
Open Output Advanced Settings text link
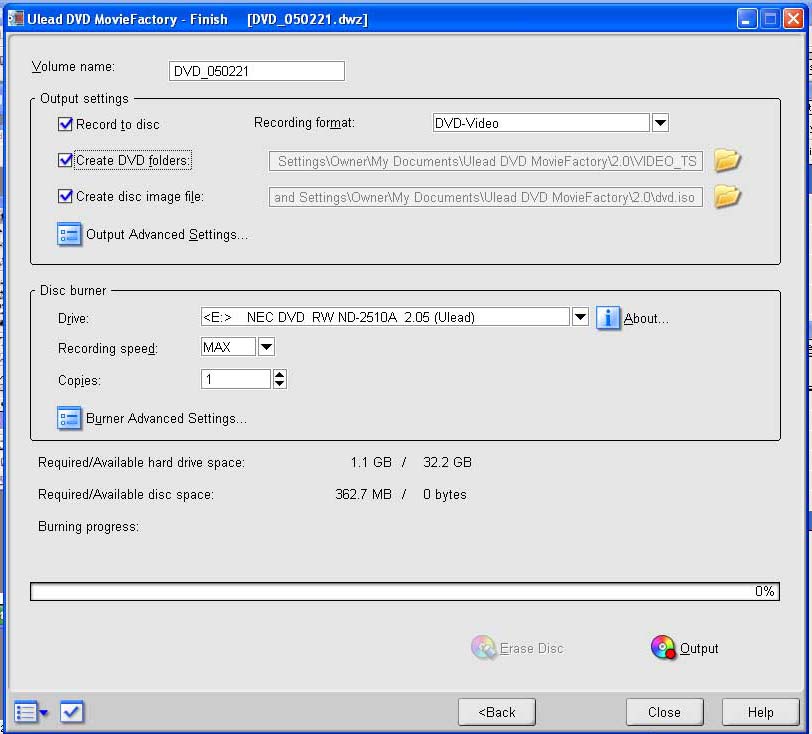coord(167,235)
